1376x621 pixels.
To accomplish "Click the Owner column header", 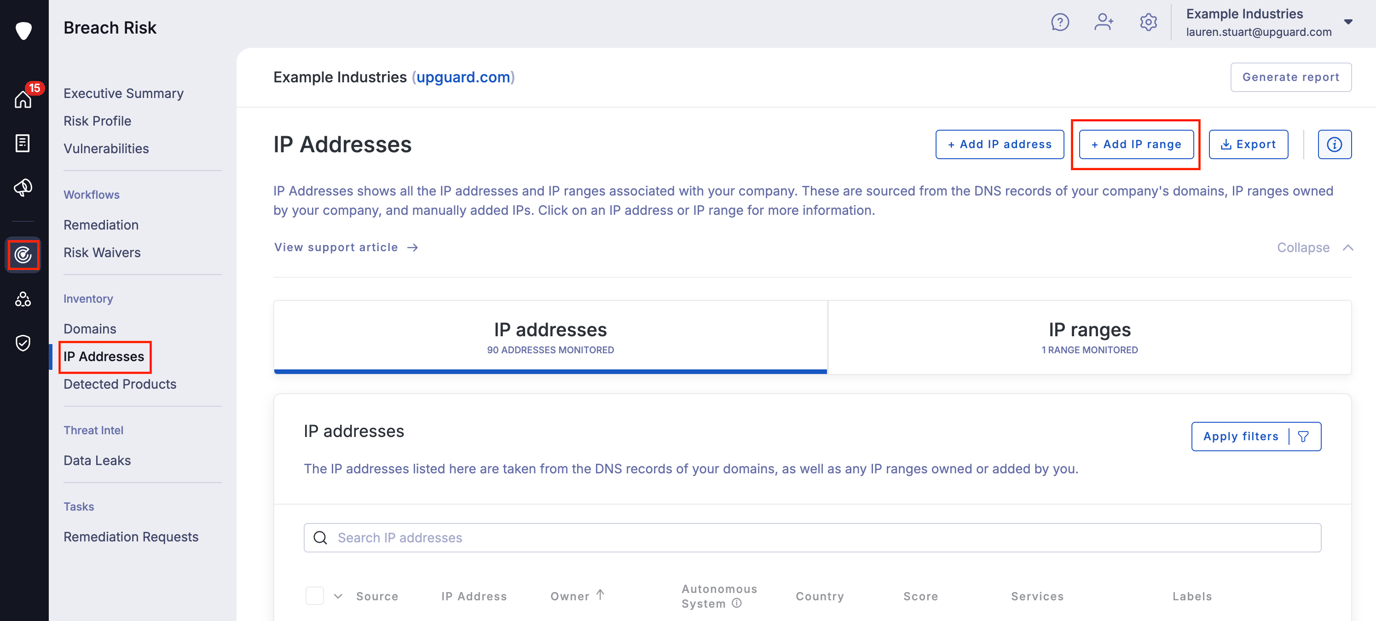I will pos(570,597).
